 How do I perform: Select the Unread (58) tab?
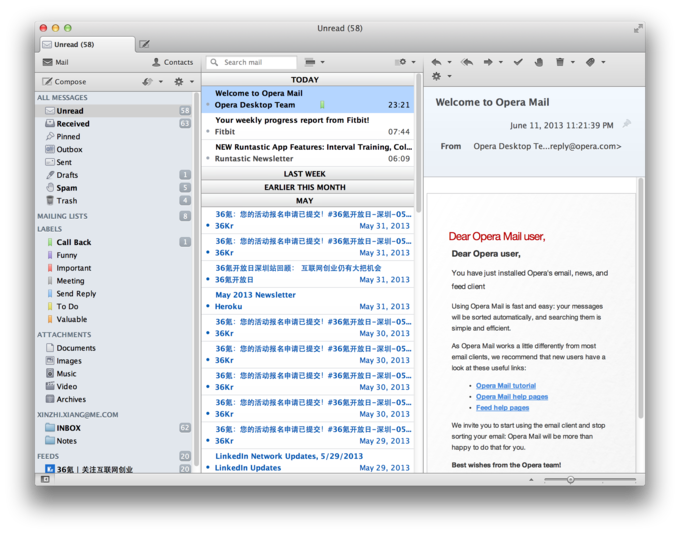point(88,44)
